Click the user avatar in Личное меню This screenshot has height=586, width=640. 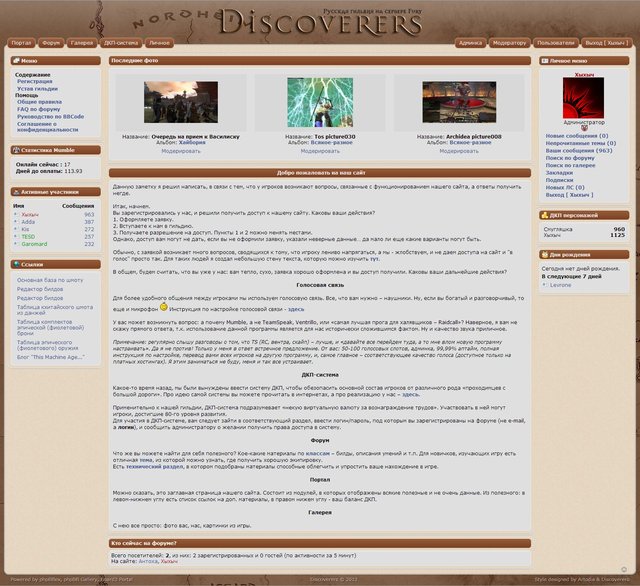(x=583, y=98)
